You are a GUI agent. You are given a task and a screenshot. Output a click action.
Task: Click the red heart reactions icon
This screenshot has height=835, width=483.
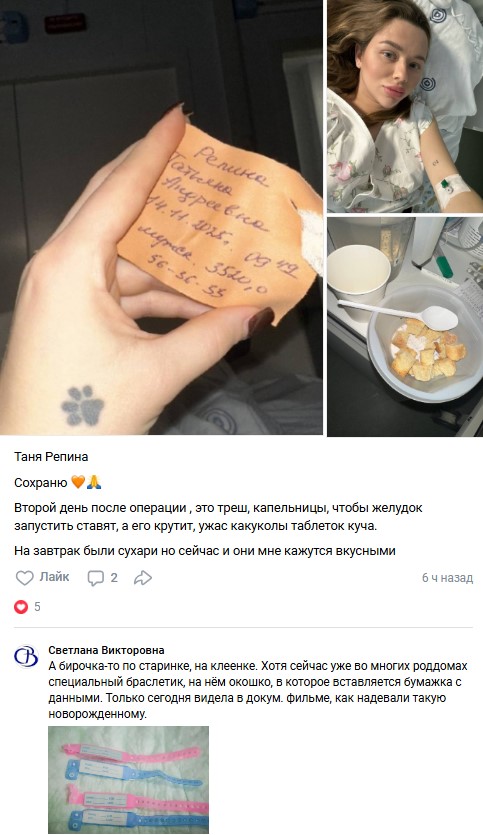pos(21,607)
